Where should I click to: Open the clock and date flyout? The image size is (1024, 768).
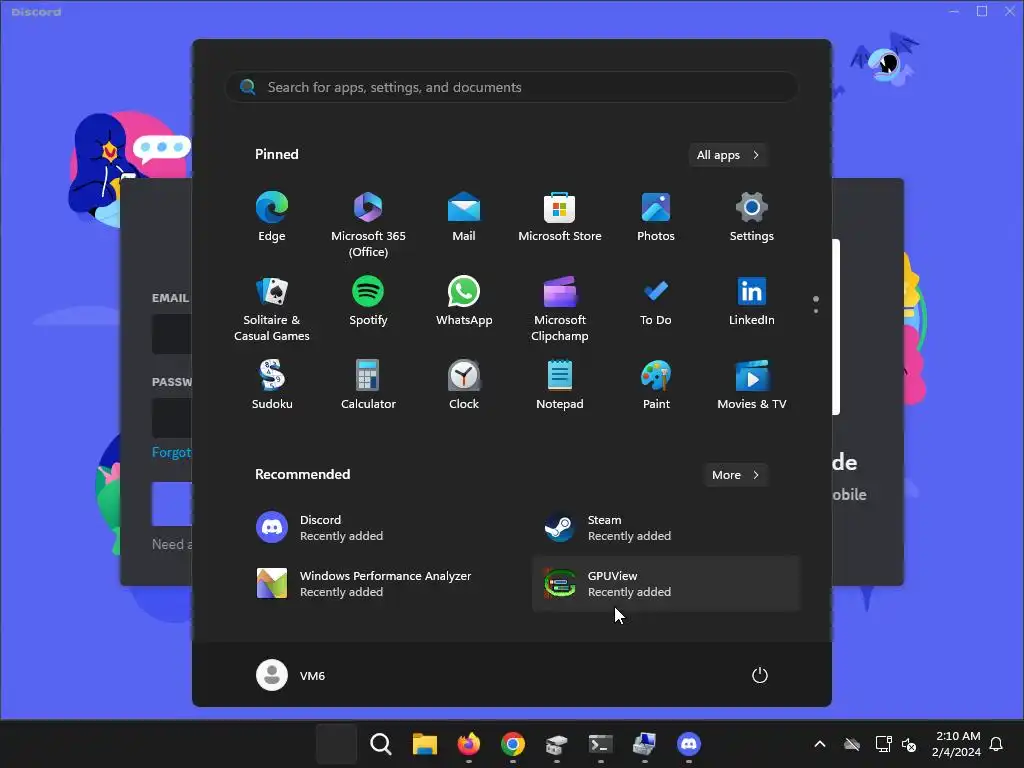click(x=957, y=744)
